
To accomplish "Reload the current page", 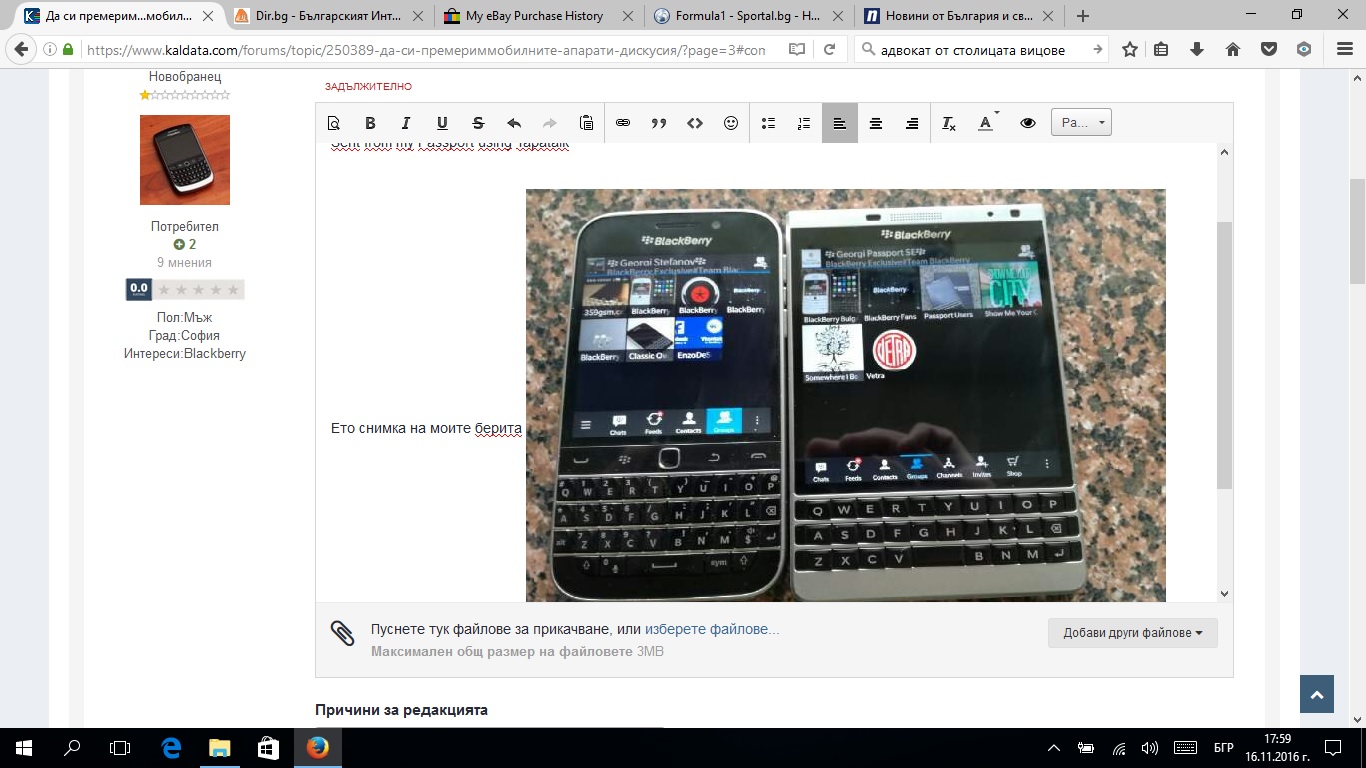I will pos(829,50).
